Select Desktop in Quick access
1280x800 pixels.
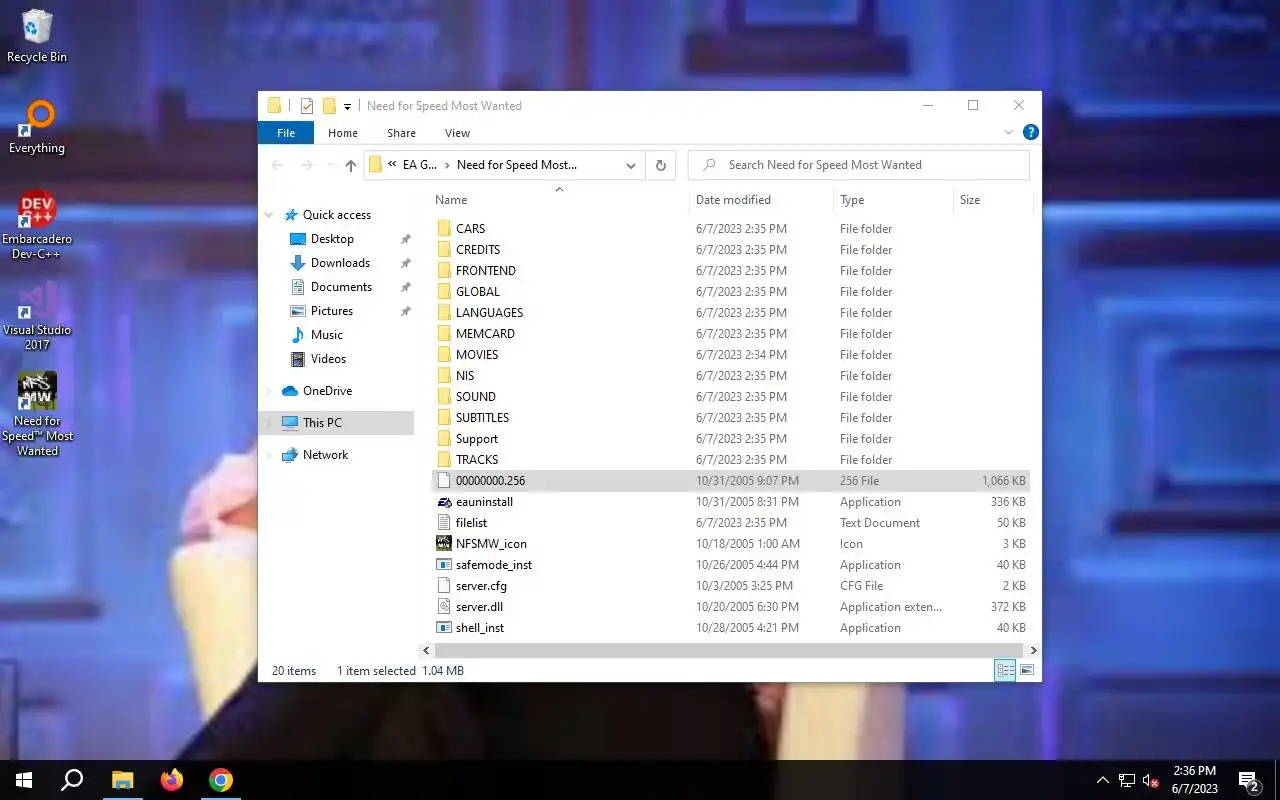click(332, 239)
